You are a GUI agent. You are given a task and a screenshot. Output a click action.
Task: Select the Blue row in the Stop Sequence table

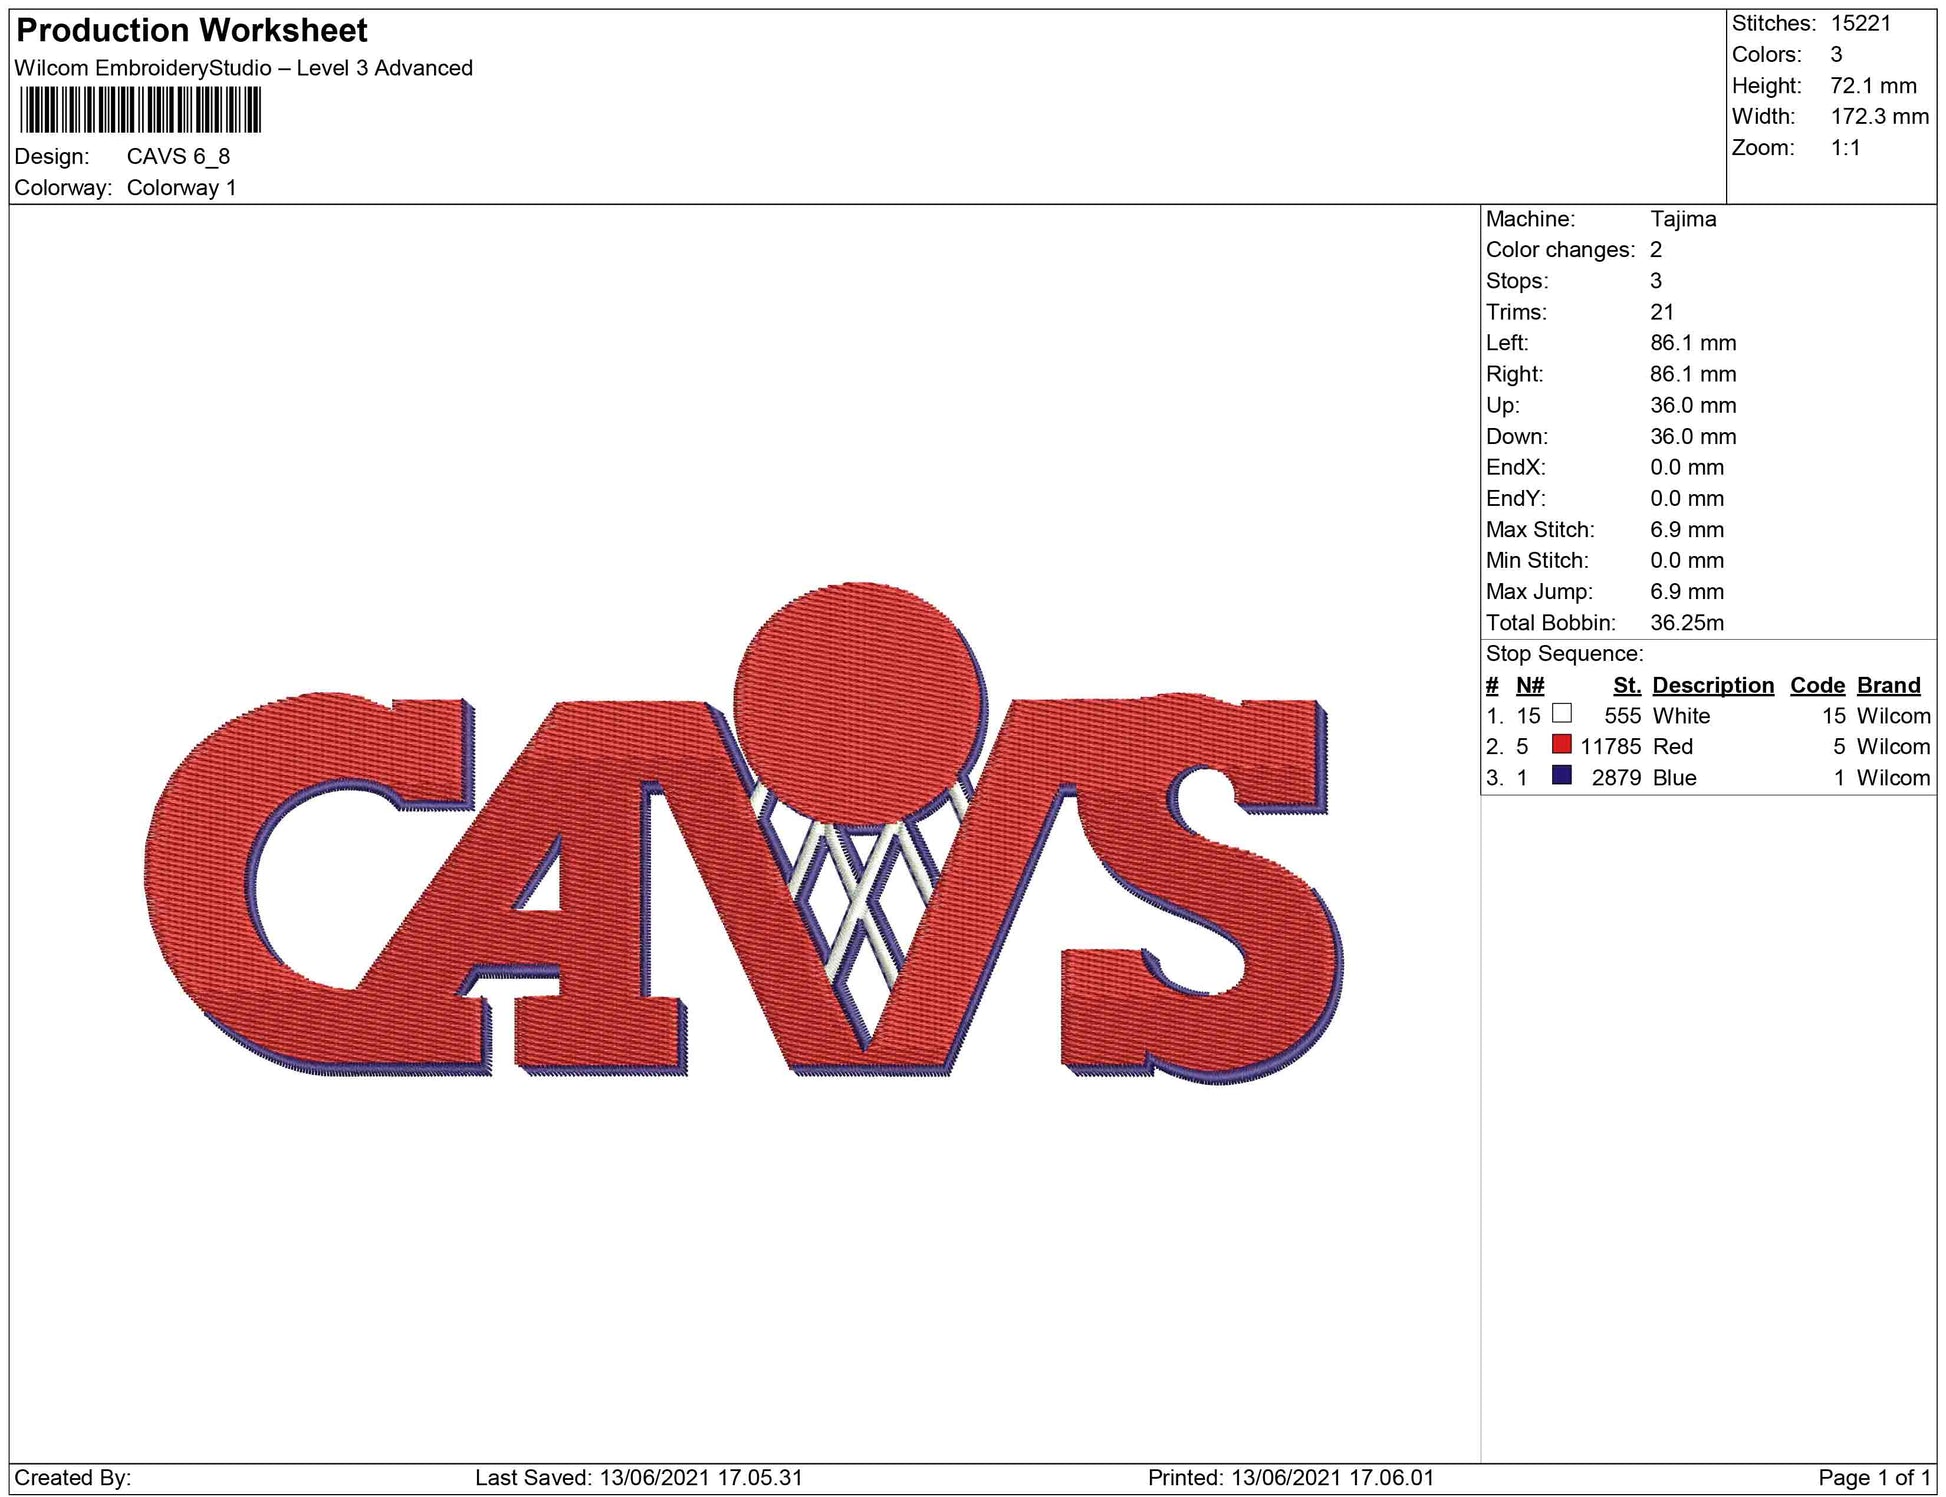1674,778
